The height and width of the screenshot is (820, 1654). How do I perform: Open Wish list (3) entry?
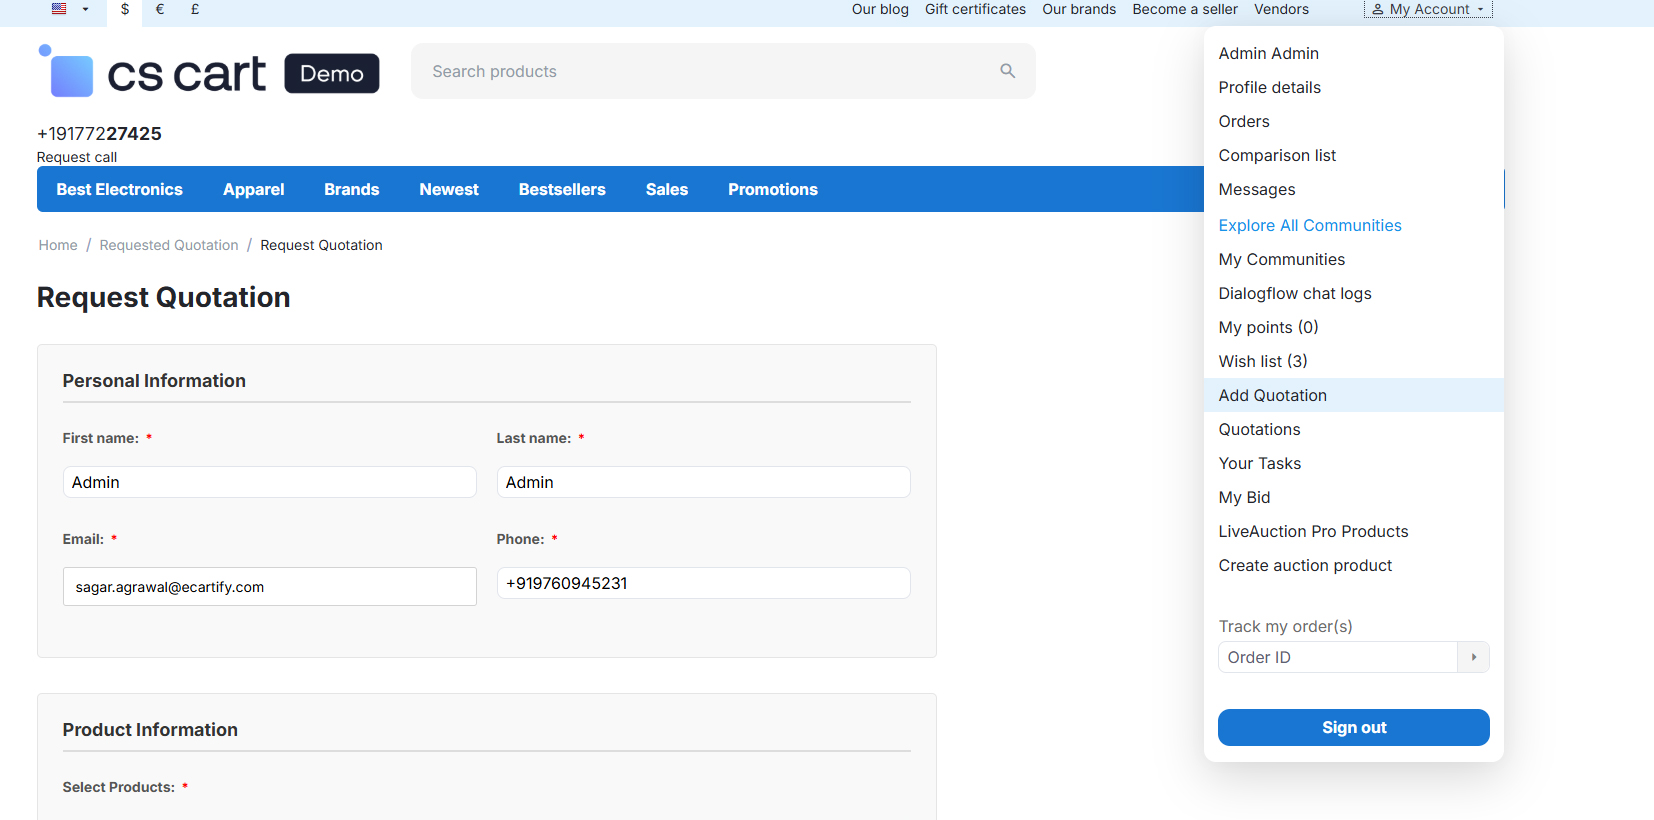1262,361
